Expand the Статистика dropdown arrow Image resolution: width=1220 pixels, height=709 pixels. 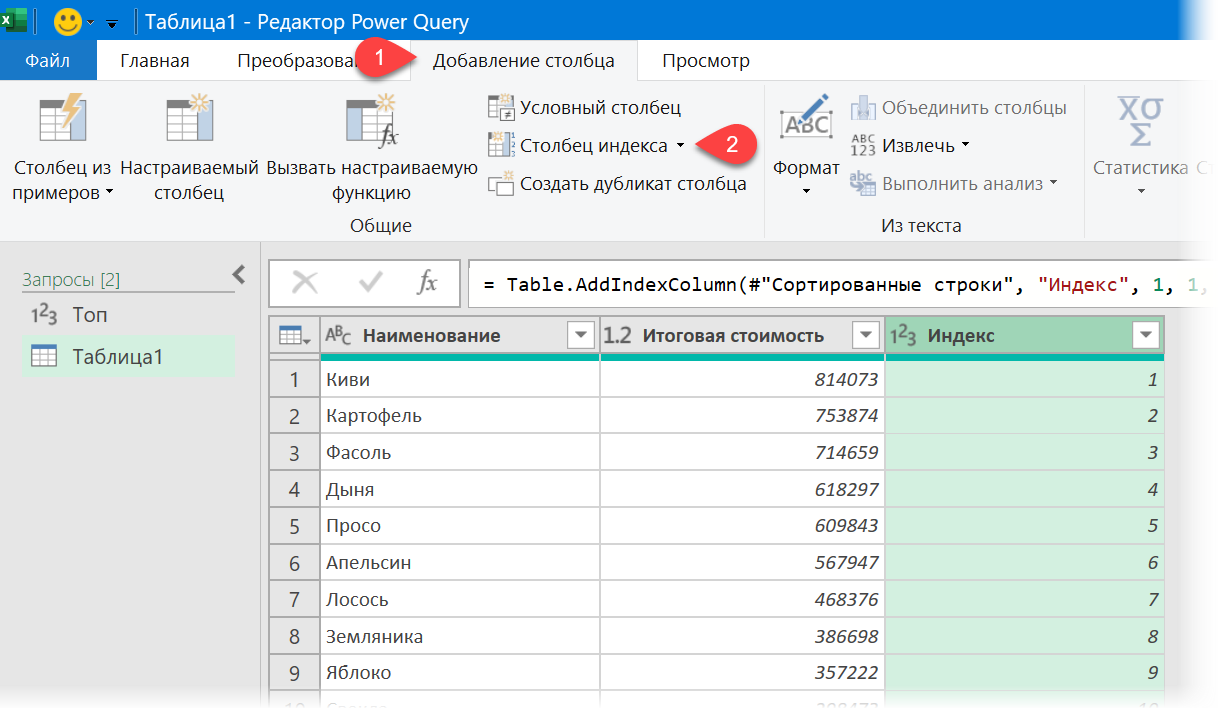(1140, 190)
